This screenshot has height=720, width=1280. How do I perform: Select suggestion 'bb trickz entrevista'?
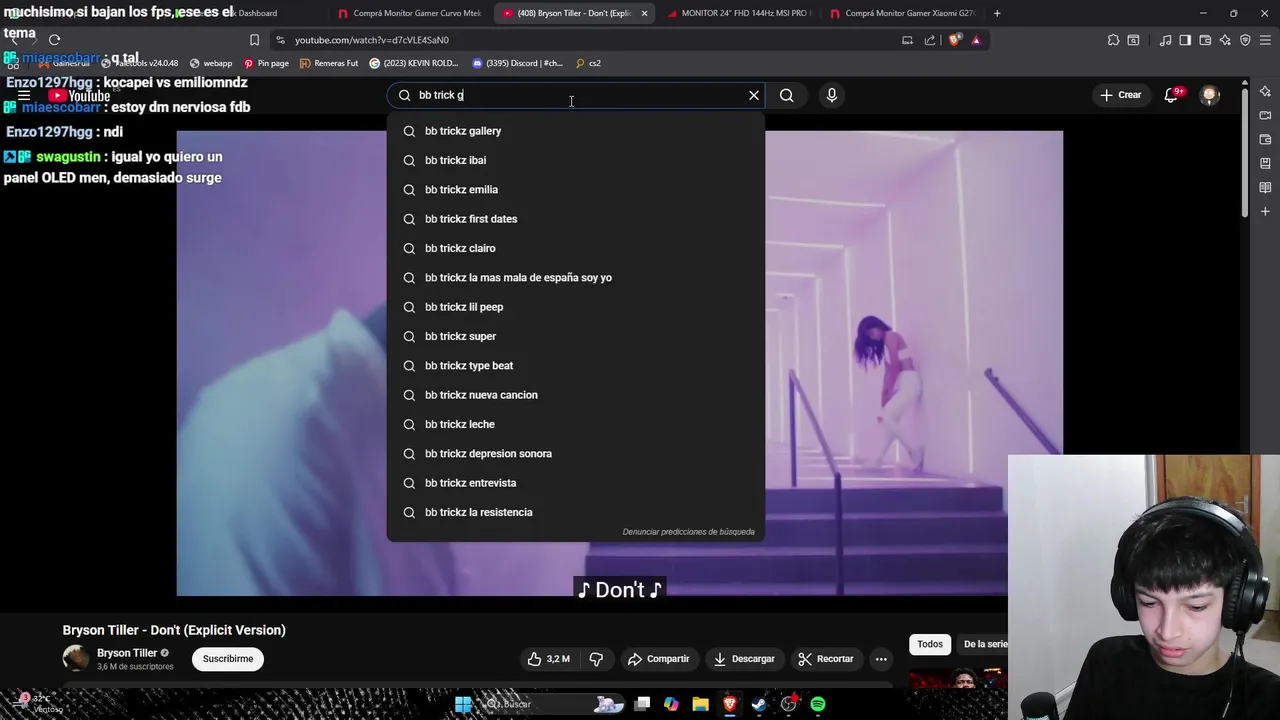point(575,483)
